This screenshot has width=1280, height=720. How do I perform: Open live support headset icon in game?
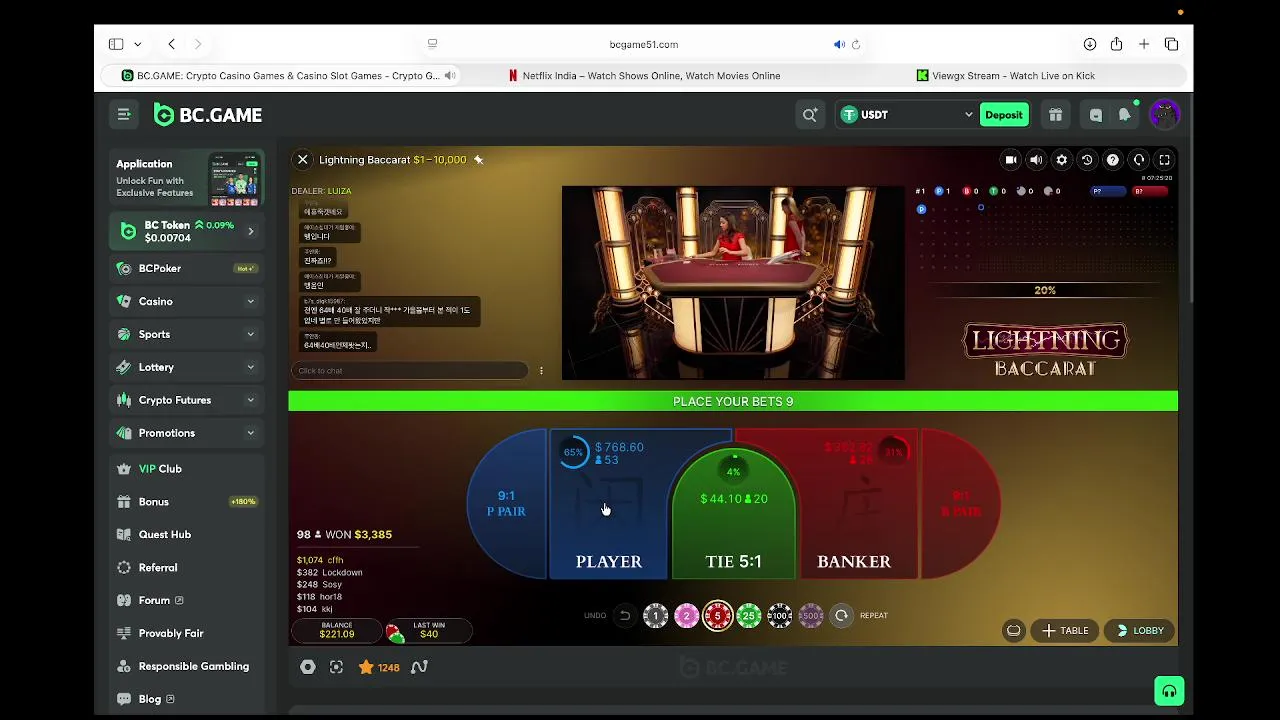[1139, 160]
